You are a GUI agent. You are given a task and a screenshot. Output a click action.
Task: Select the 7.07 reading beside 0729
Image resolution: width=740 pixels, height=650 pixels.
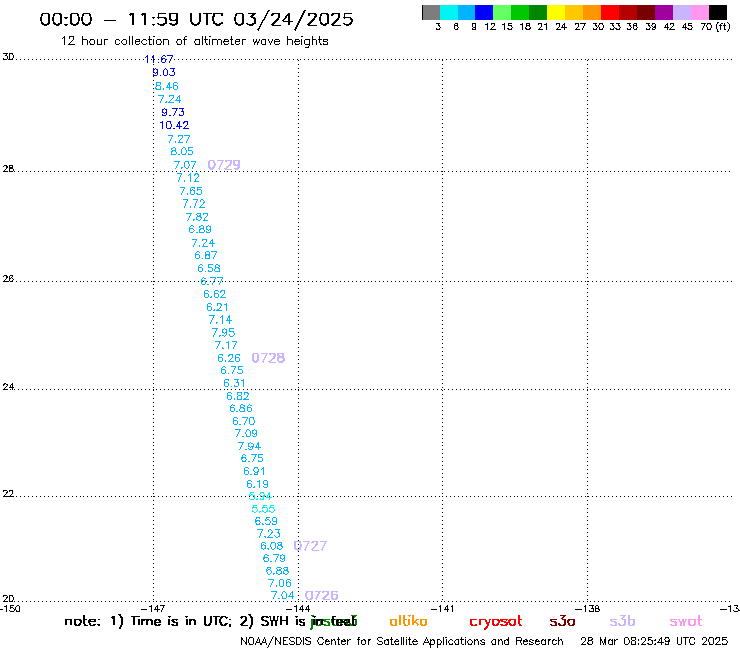tap(185, 165)
